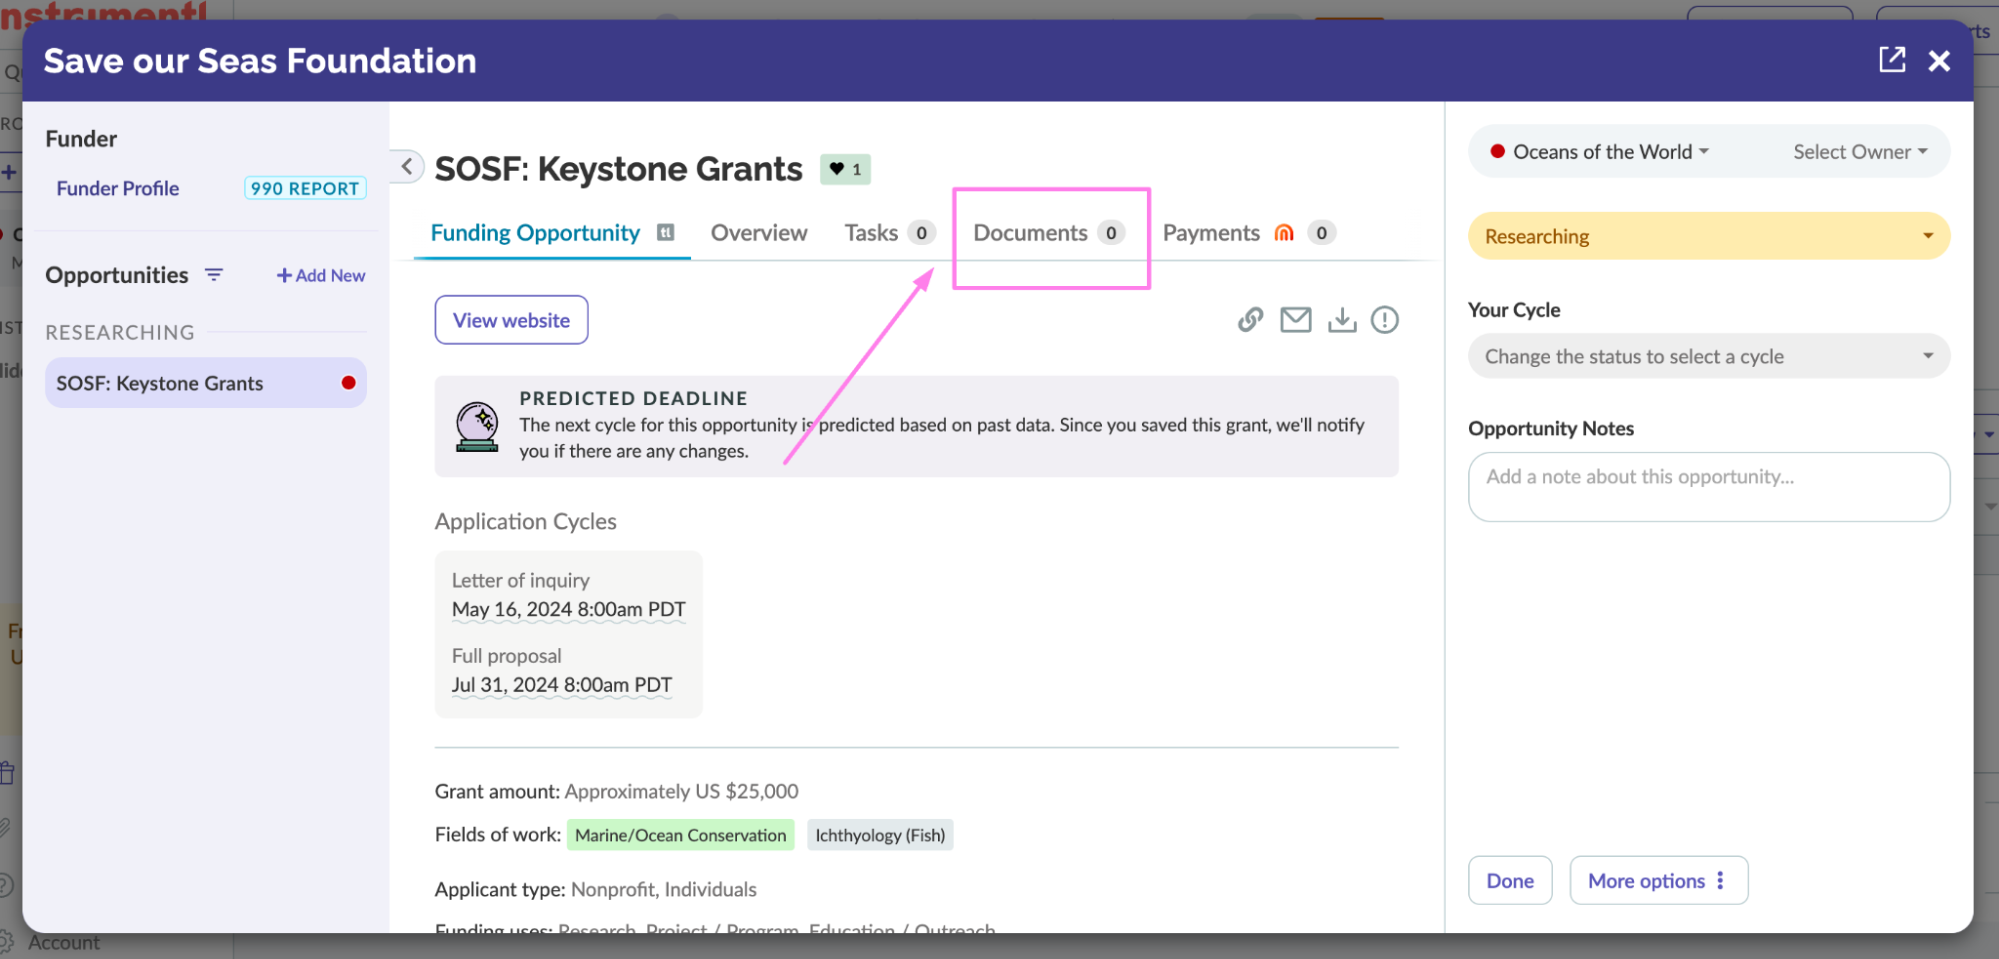The image size is (1999, 959).
Task: Add New opportunity
Action: tap(321, 275)
